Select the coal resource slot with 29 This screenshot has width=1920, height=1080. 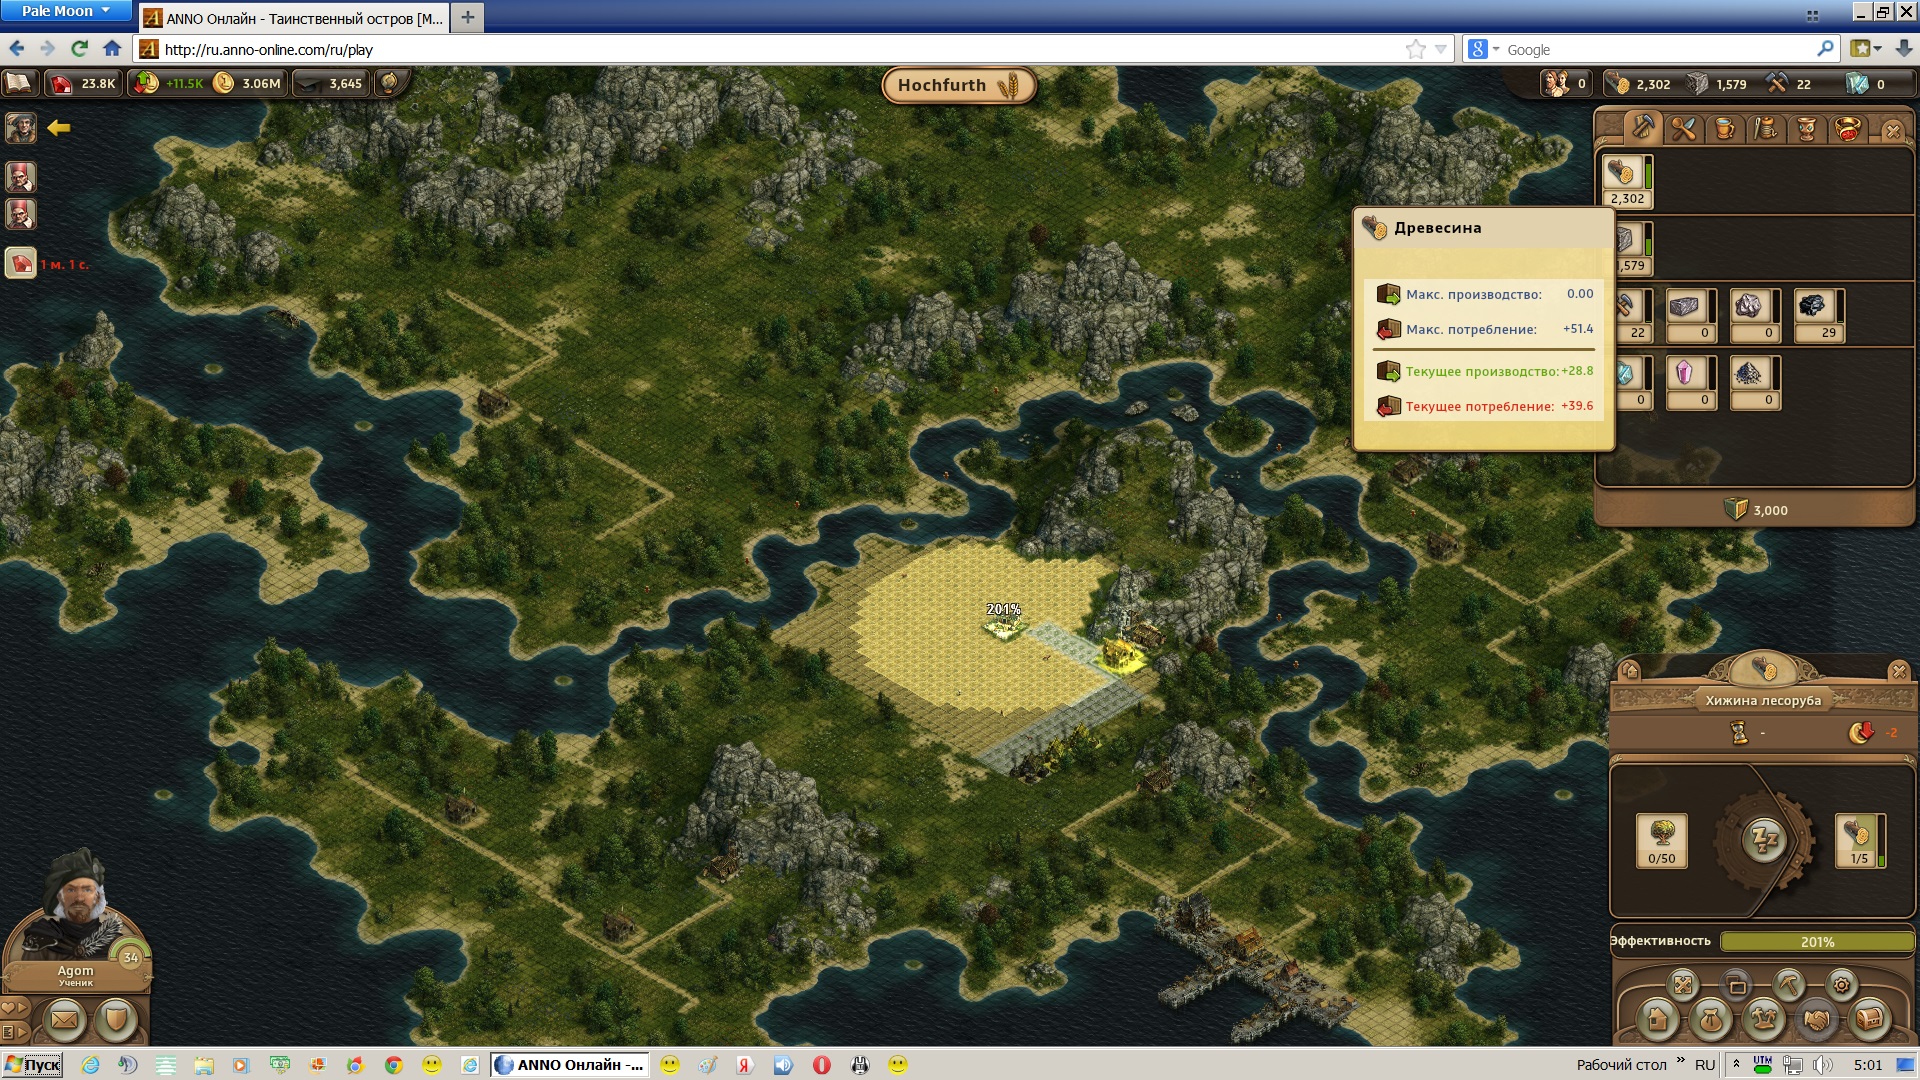coord(1819,315)
